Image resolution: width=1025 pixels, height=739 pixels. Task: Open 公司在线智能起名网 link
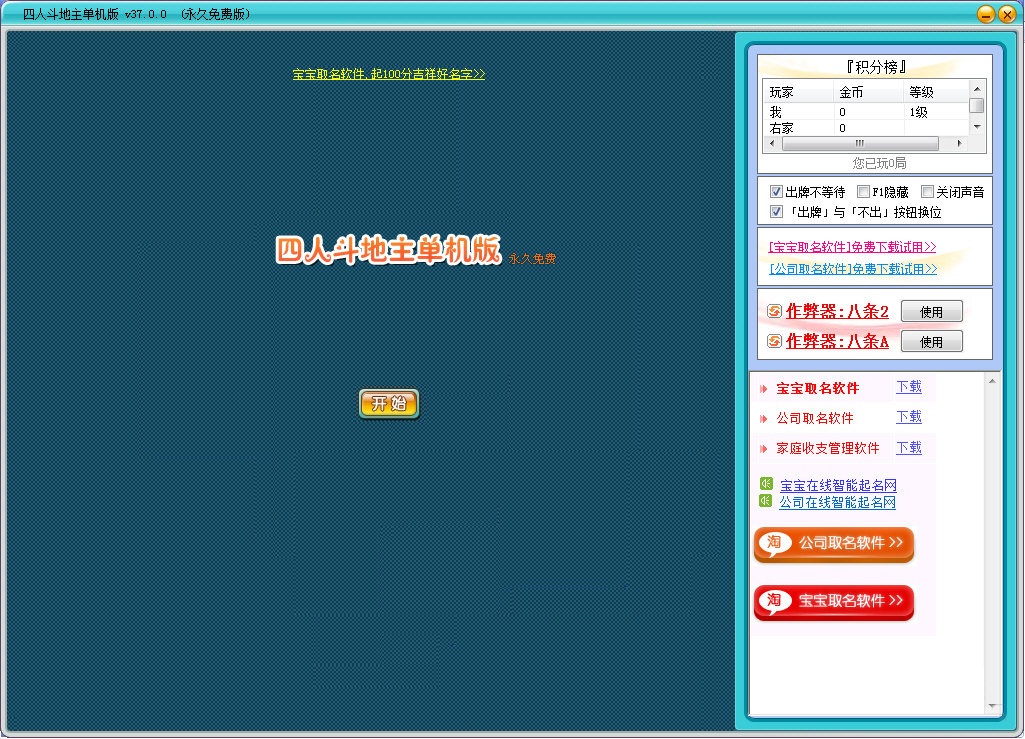837,502
